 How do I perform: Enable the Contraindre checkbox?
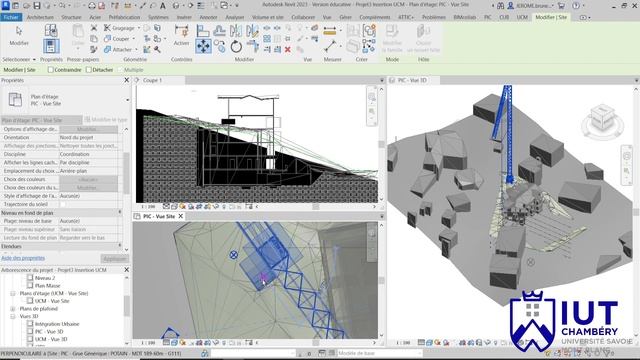pyautogui.click(x=51, y=70)
